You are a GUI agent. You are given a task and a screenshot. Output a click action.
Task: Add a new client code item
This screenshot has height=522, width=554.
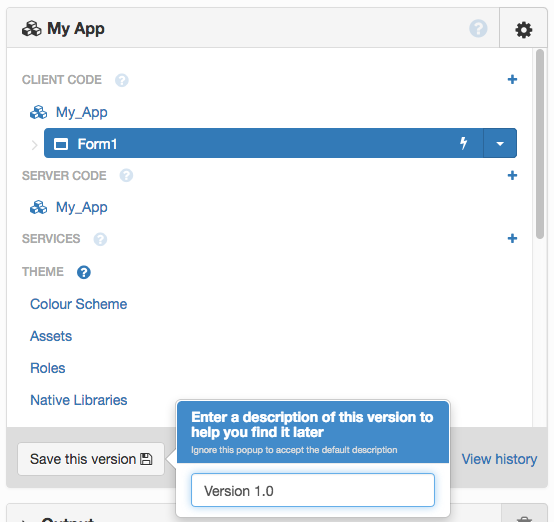[x=512, y=79]
